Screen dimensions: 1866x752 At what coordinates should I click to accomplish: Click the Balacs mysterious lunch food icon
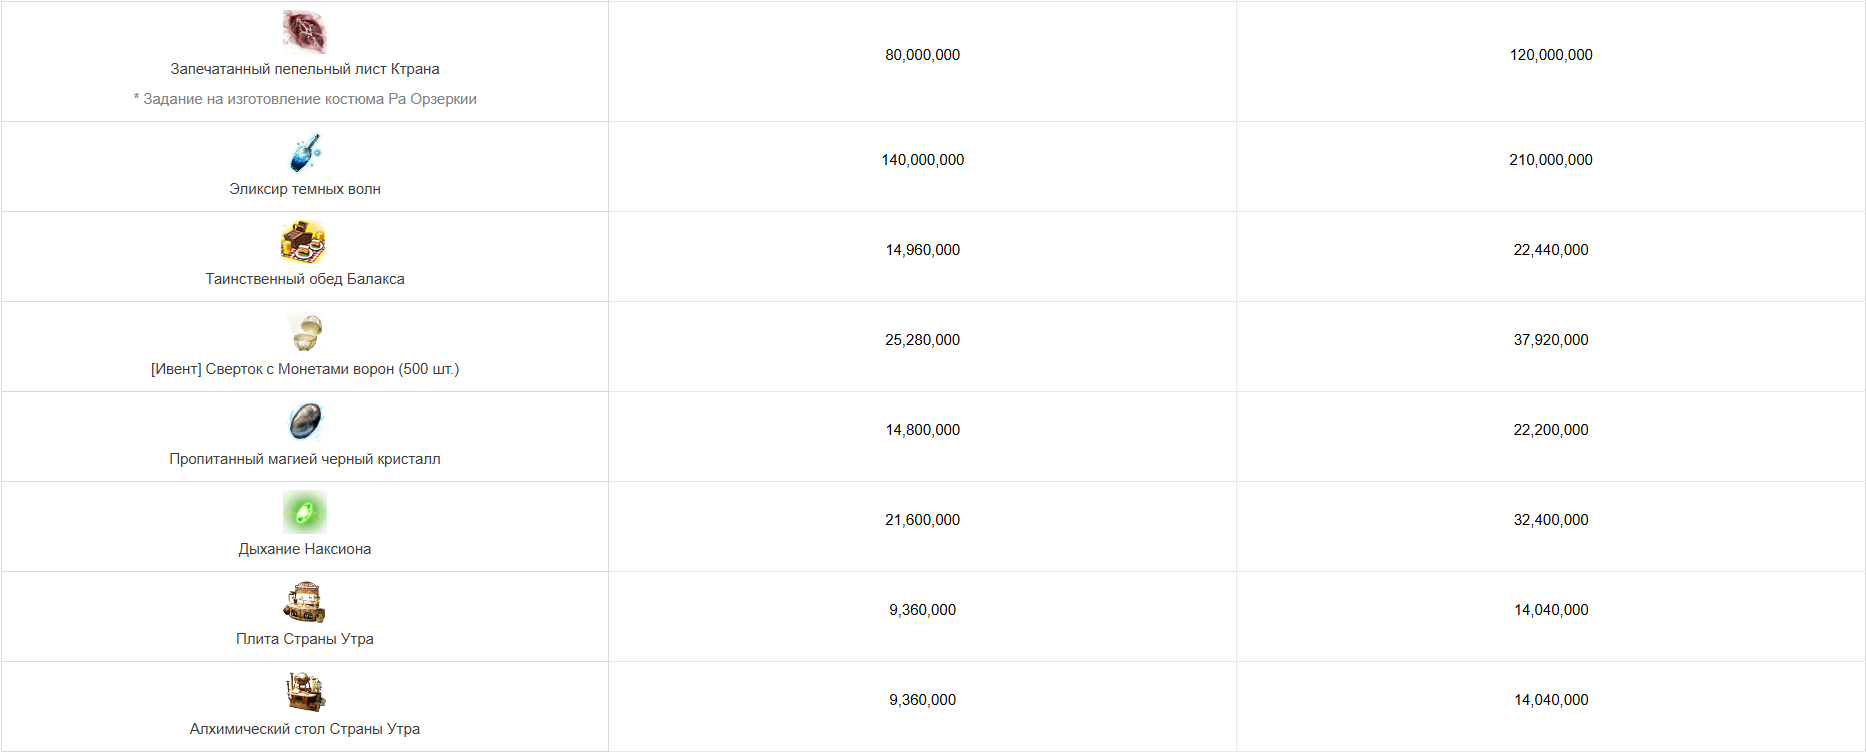[304, 242]
